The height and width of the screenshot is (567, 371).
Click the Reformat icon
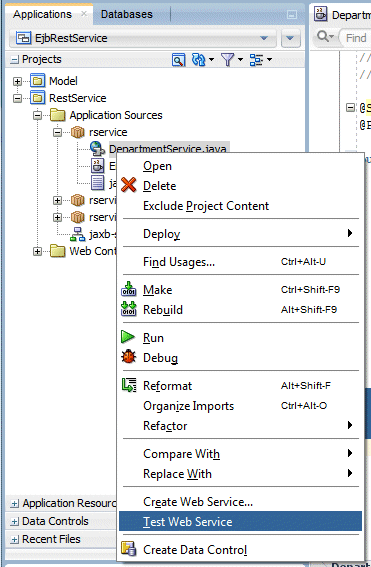pyautogui.click(x=129, y=385)
